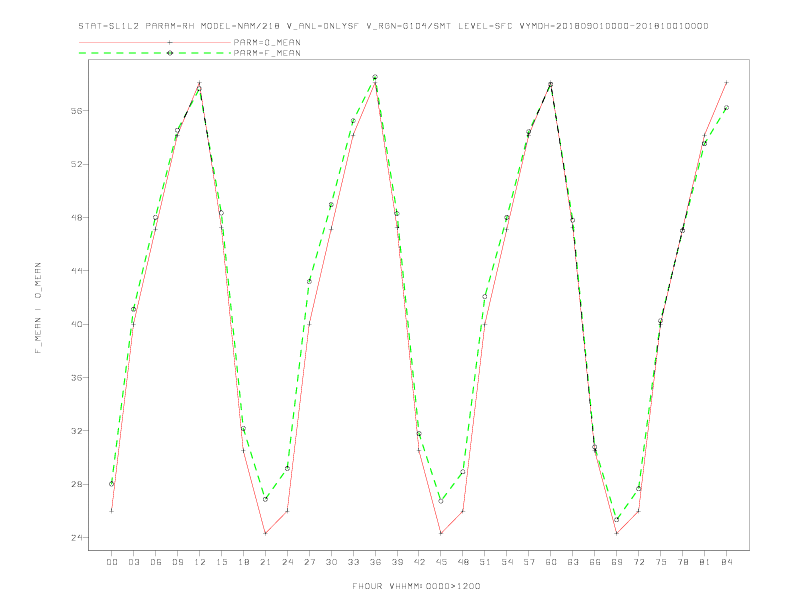Click the x-axis tick label 45

point(441,562)
